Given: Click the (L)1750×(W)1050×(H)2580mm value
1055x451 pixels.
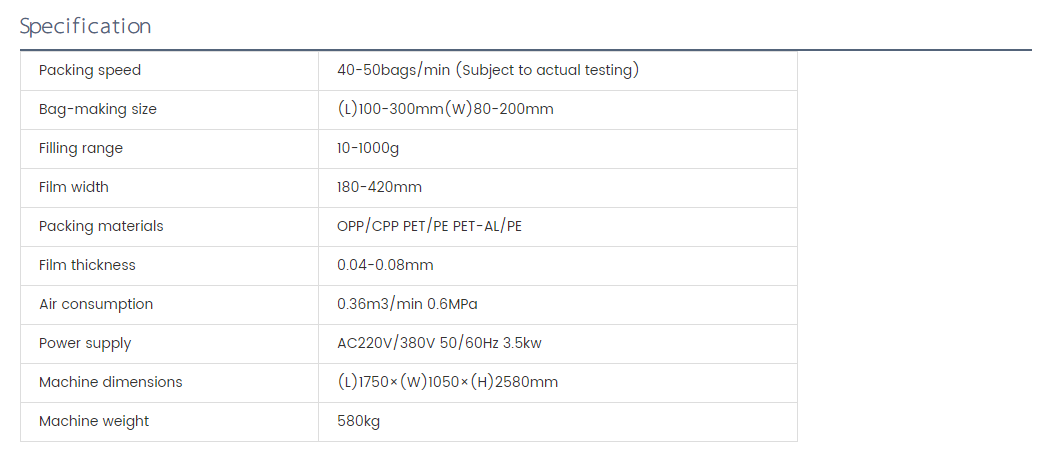Looking at the screenshot, I should [x=447, y=382].
